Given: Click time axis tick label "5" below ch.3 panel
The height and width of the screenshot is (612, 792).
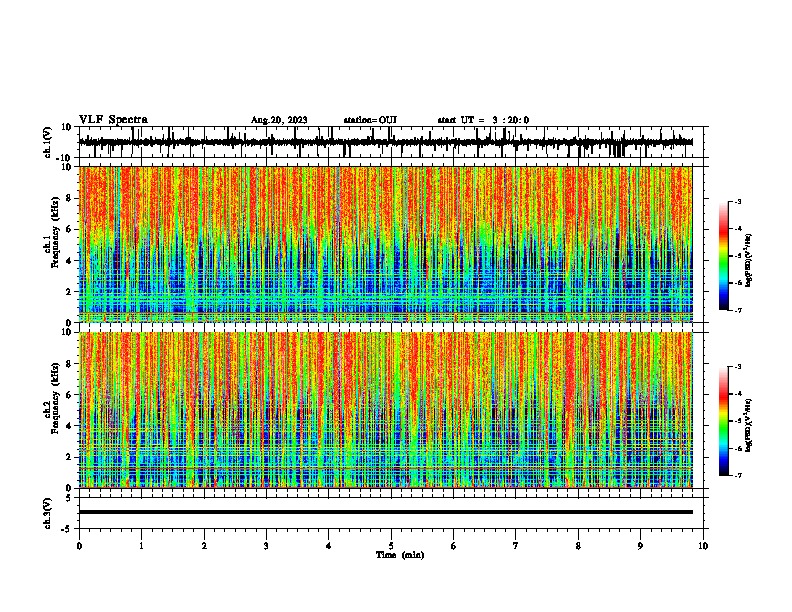Looking at the screenshot, I should pos(391,546).
